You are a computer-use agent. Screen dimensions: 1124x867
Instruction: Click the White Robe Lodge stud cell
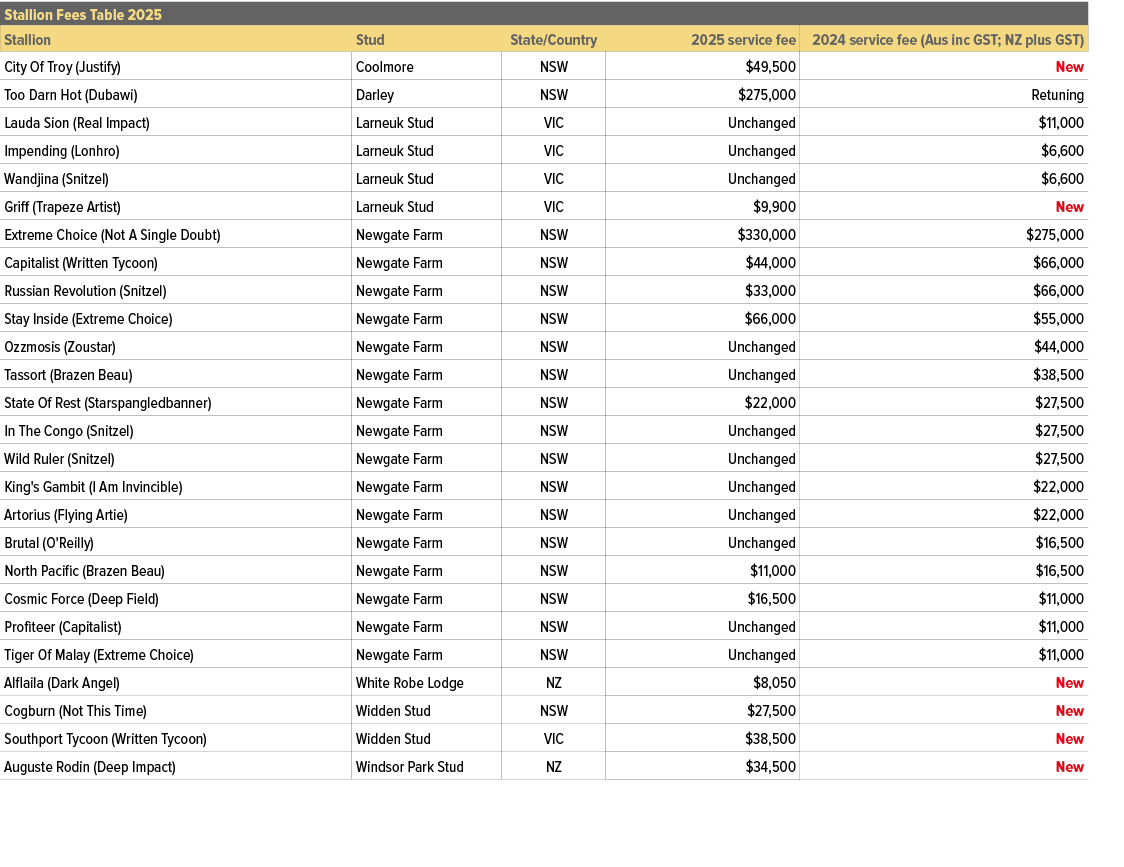[x=409, y=683]
